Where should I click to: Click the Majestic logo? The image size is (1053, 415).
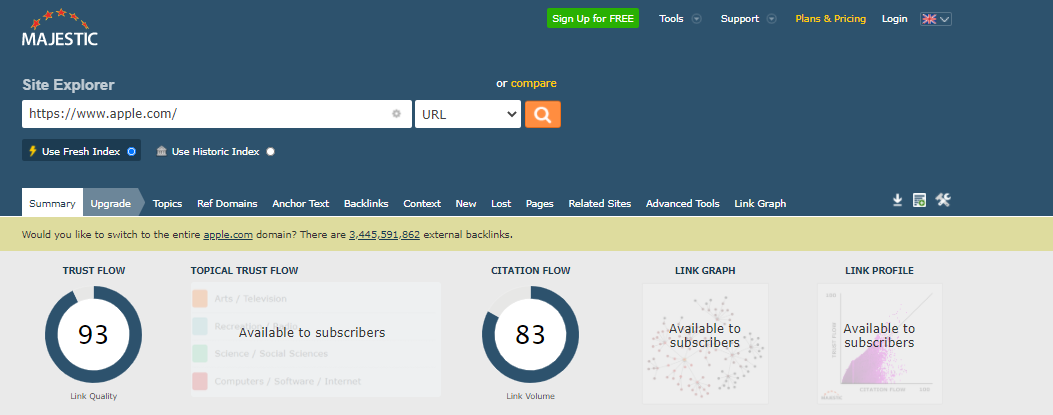[x=60, y=28]
